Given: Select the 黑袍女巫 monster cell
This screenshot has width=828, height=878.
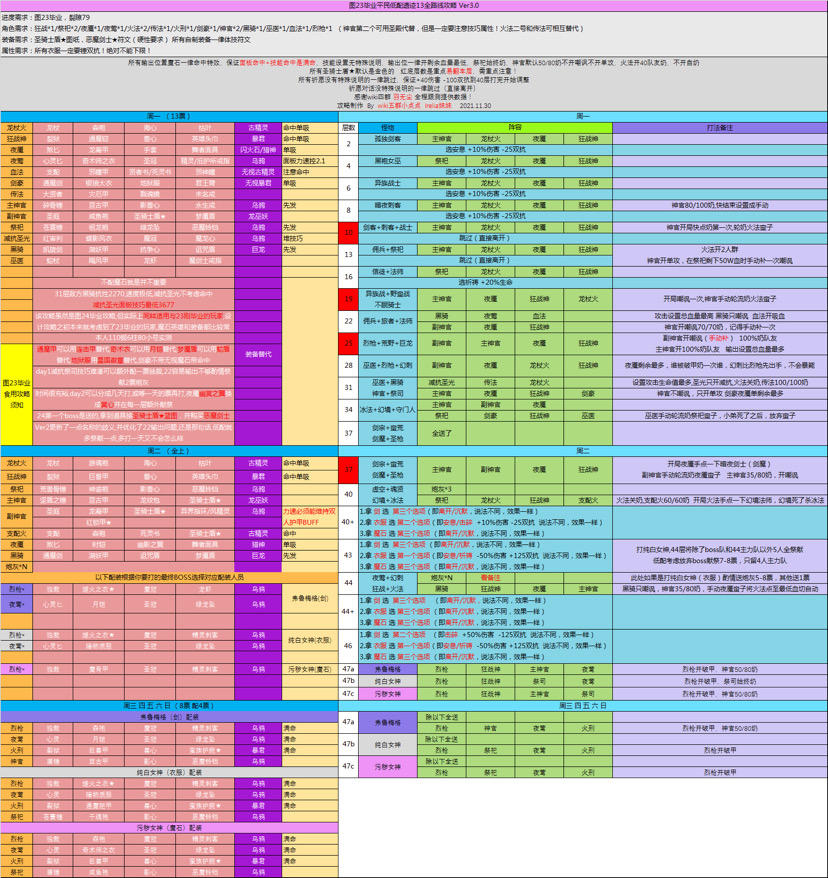Looking at the screenshot, I should pyautogui.click(x=387, y=161).
